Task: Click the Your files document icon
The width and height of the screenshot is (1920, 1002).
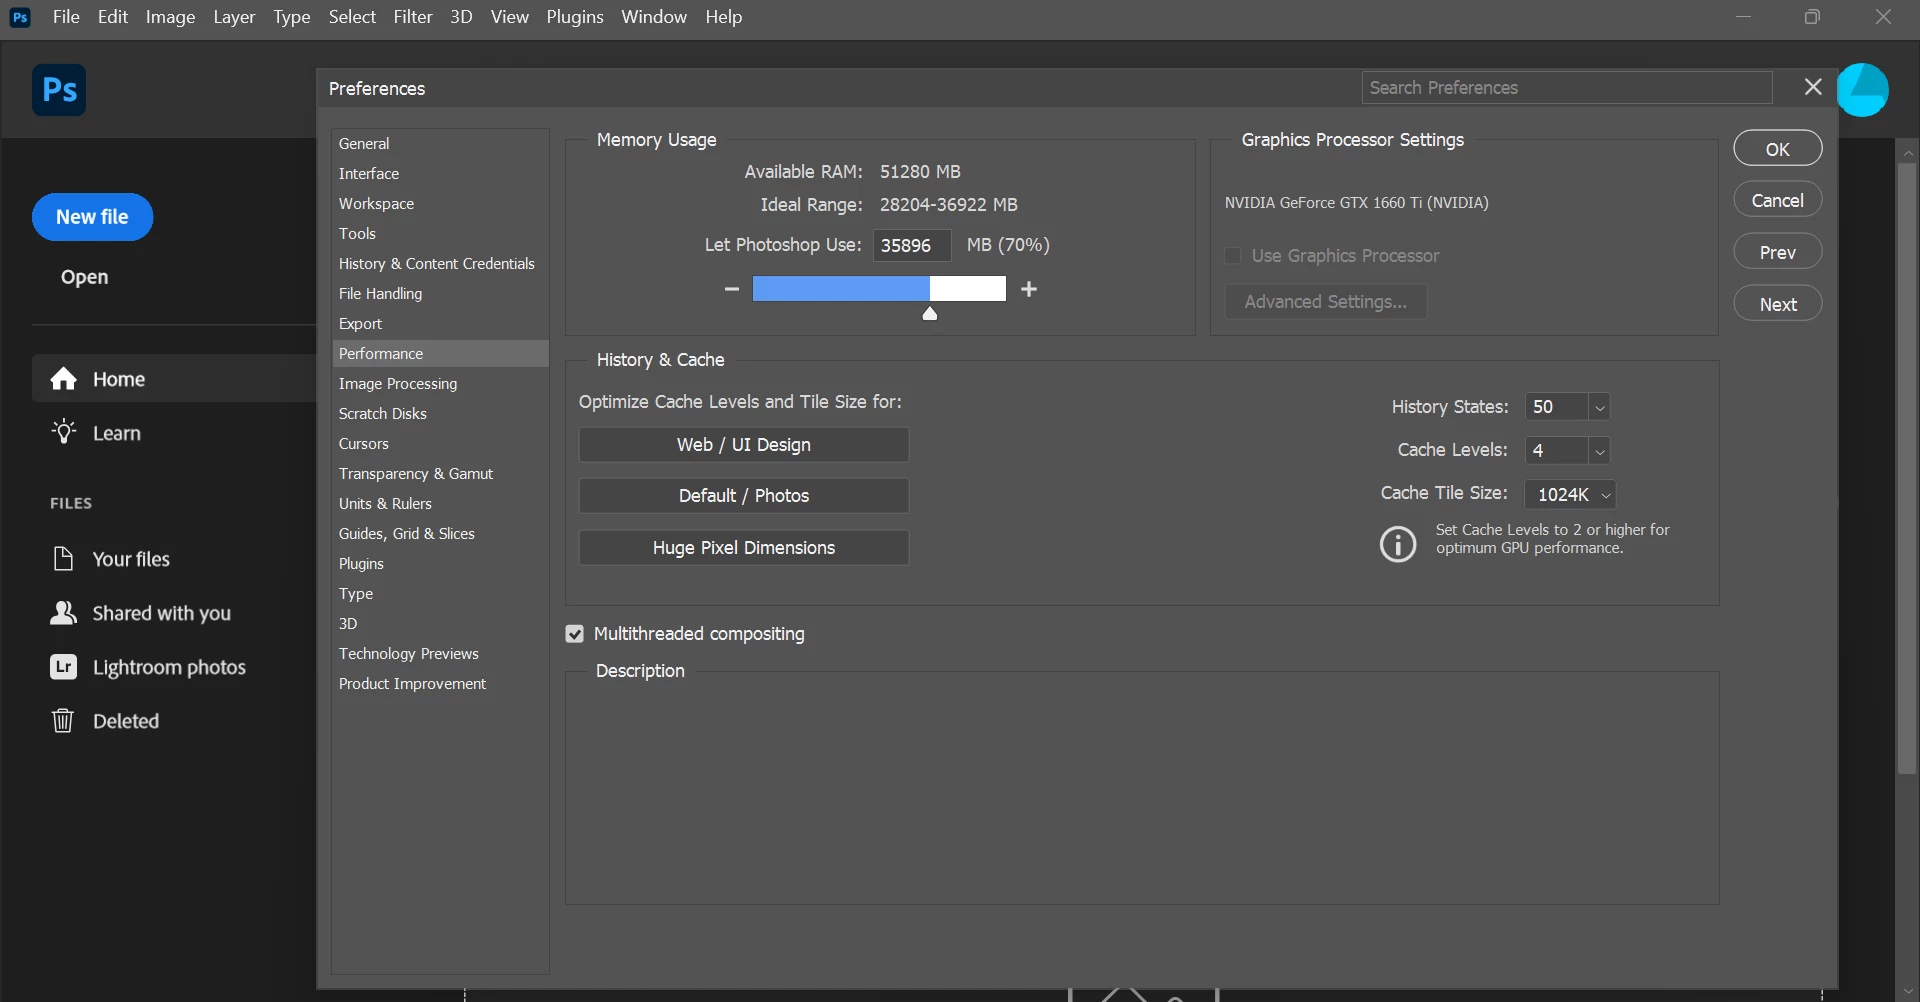Action: (63, 558)
